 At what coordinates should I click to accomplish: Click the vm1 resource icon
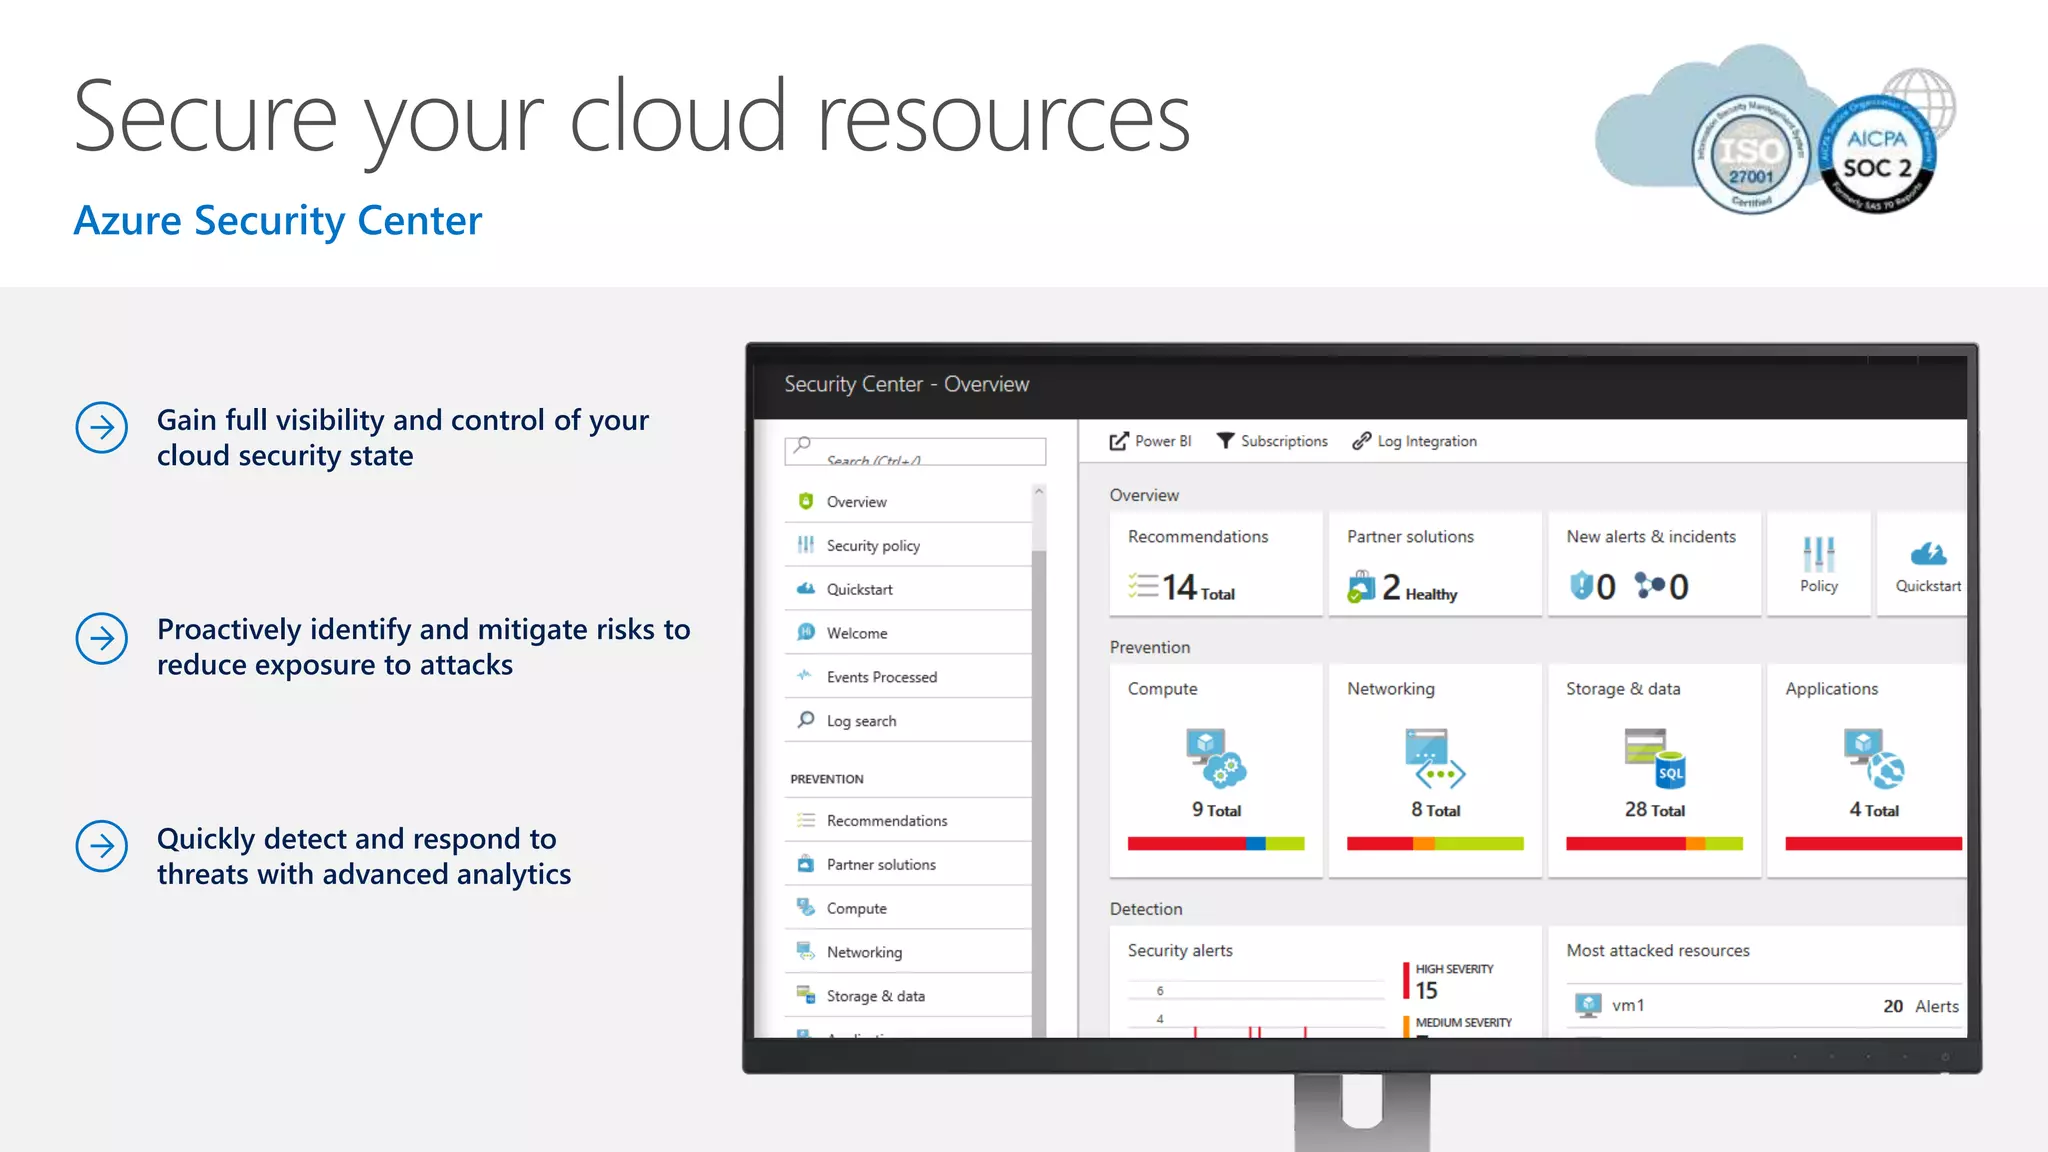pos(1588,1005)
